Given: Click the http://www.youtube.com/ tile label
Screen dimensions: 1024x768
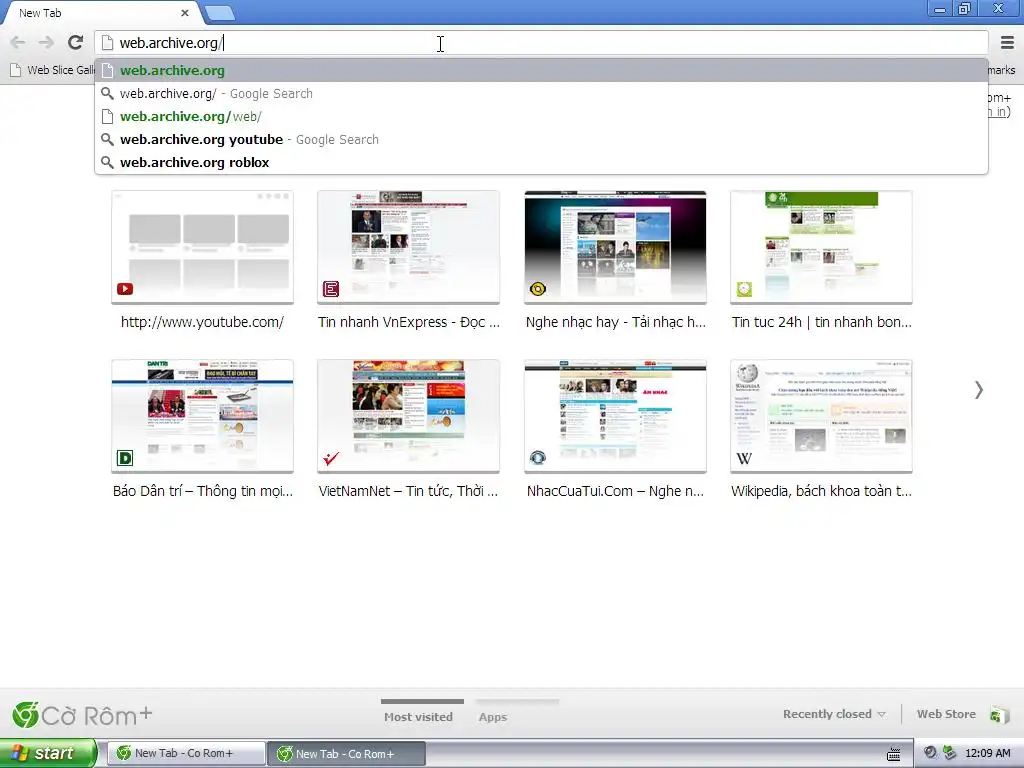Looking at the screenshot, I should pos(202,322).
